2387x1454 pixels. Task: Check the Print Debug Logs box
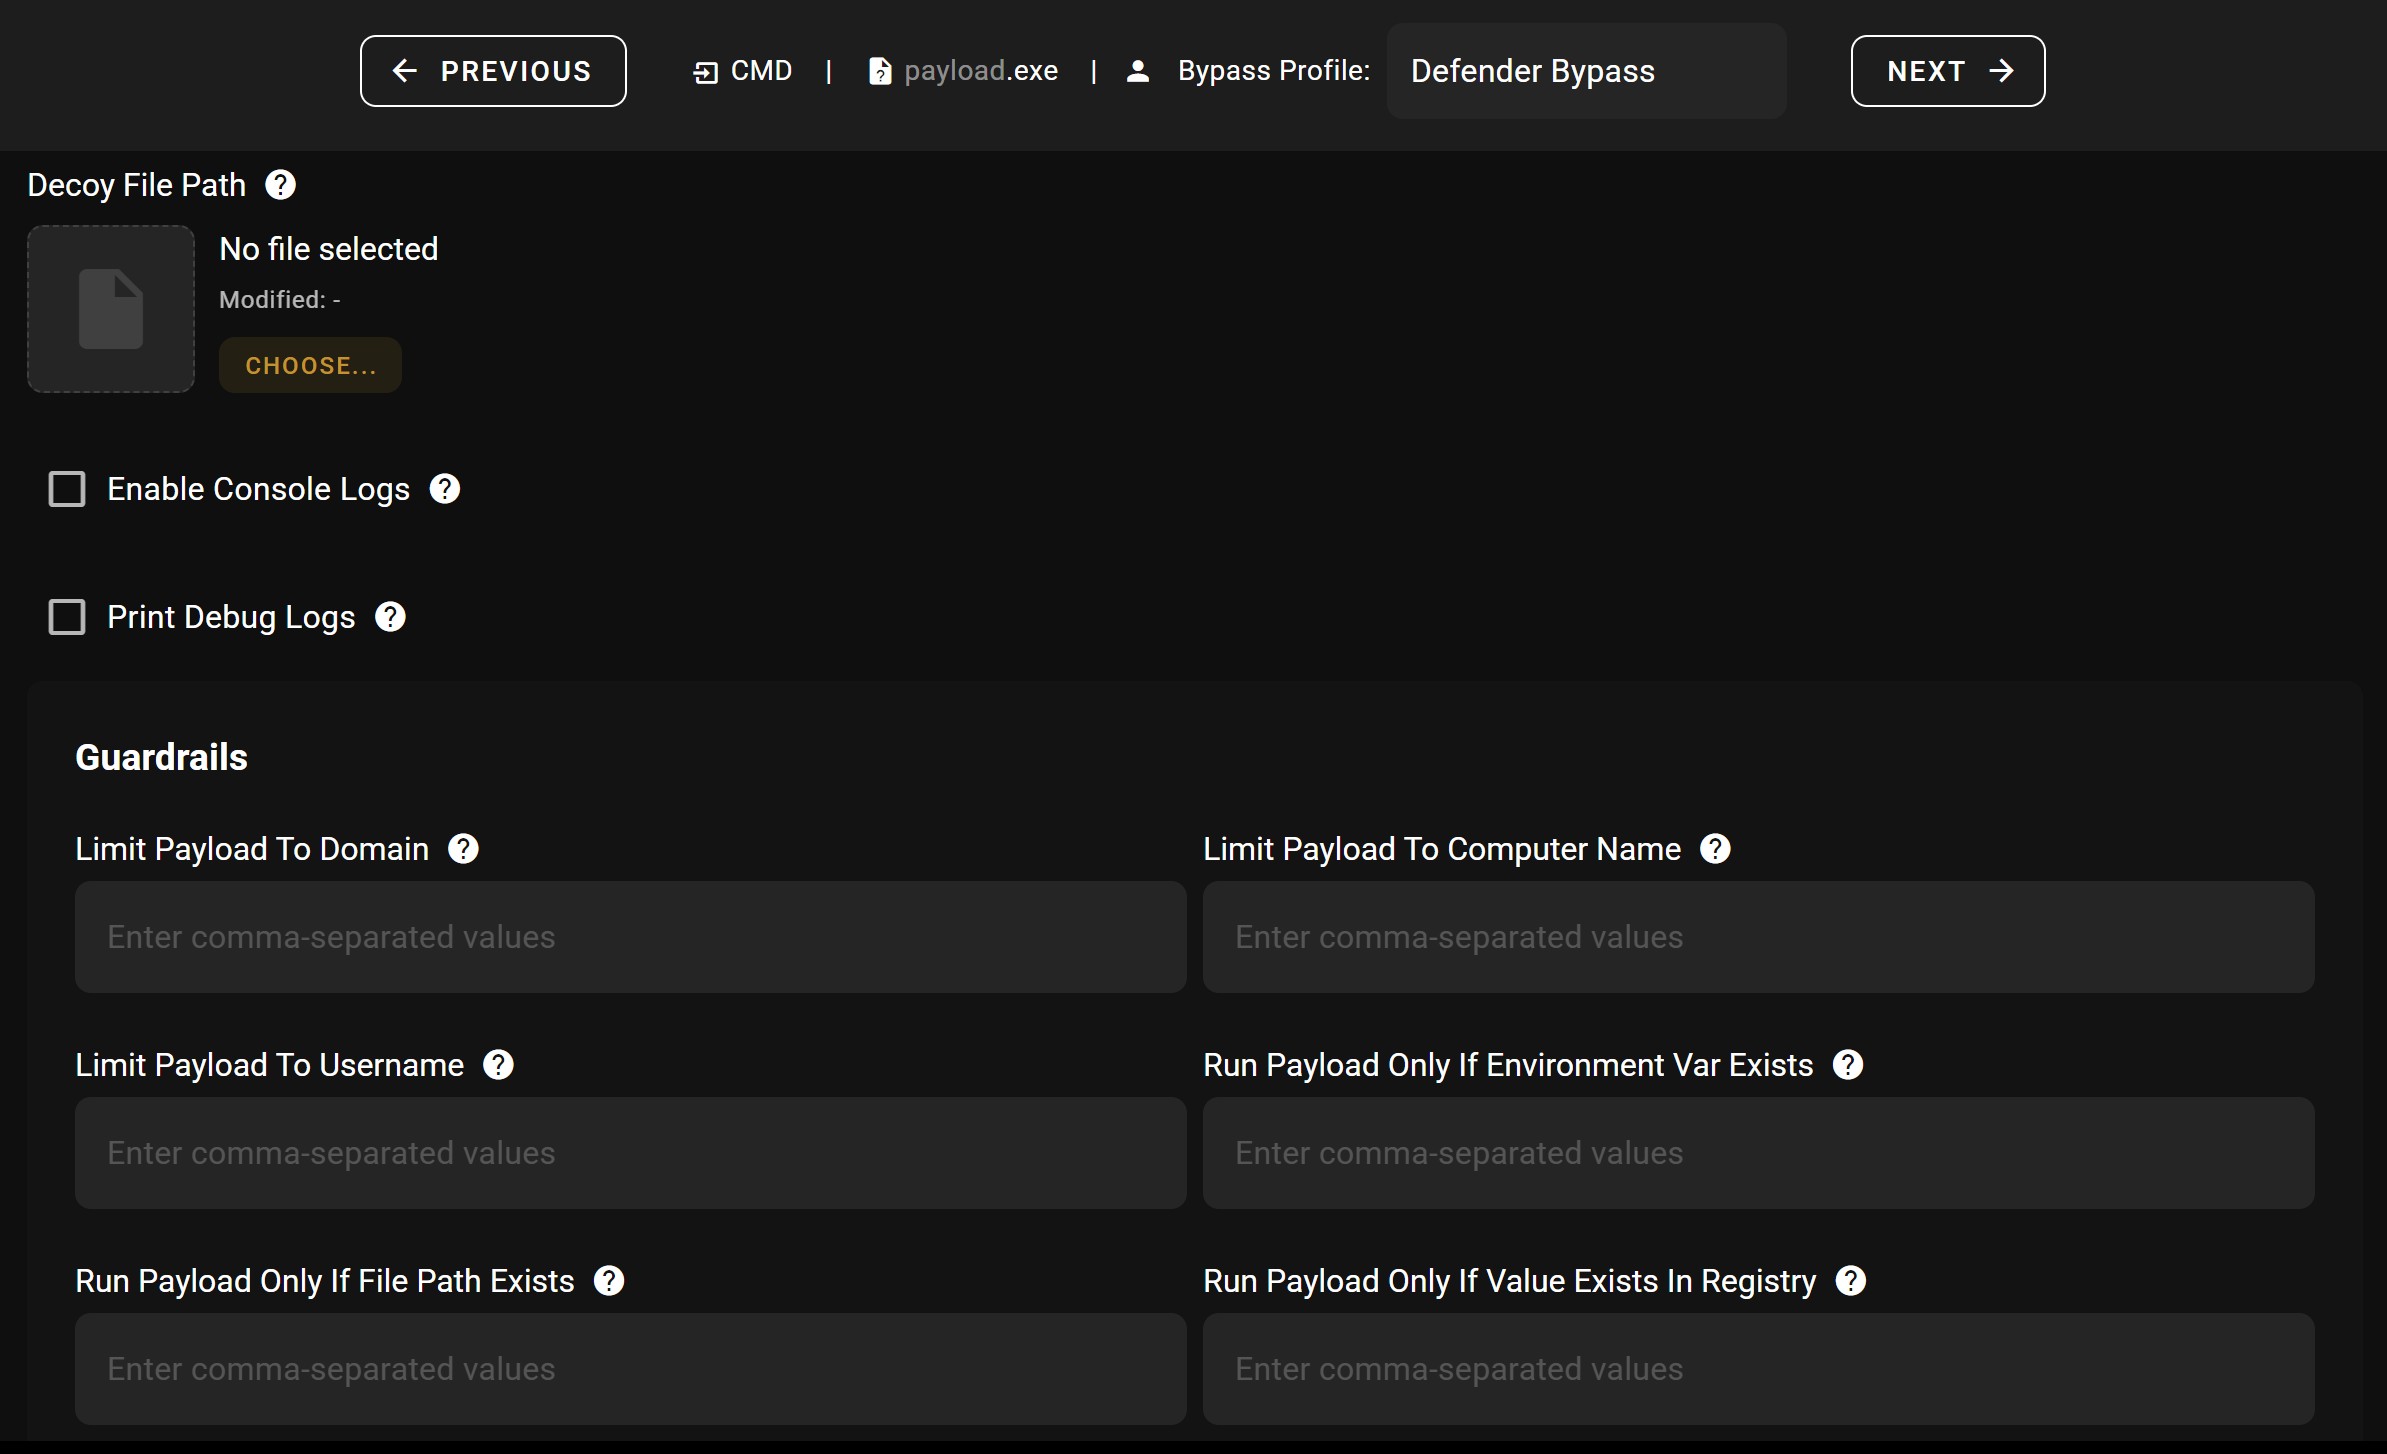click(x=67, y=617)
